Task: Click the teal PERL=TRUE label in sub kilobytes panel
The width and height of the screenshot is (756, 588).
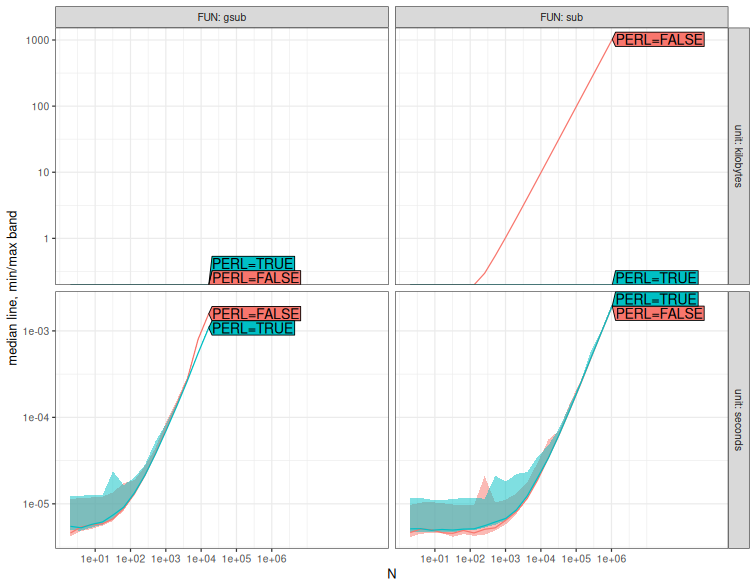Action: (656, 278)
